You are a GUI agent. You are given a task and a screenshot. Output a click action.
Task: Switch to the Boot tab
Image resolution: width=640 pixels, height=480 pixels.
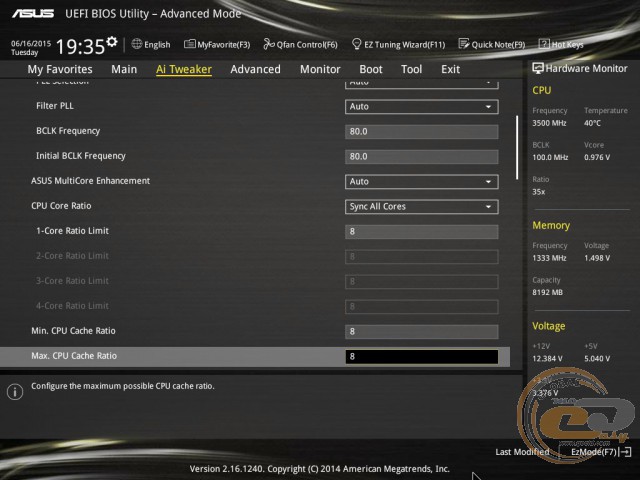tap(371, 69)
